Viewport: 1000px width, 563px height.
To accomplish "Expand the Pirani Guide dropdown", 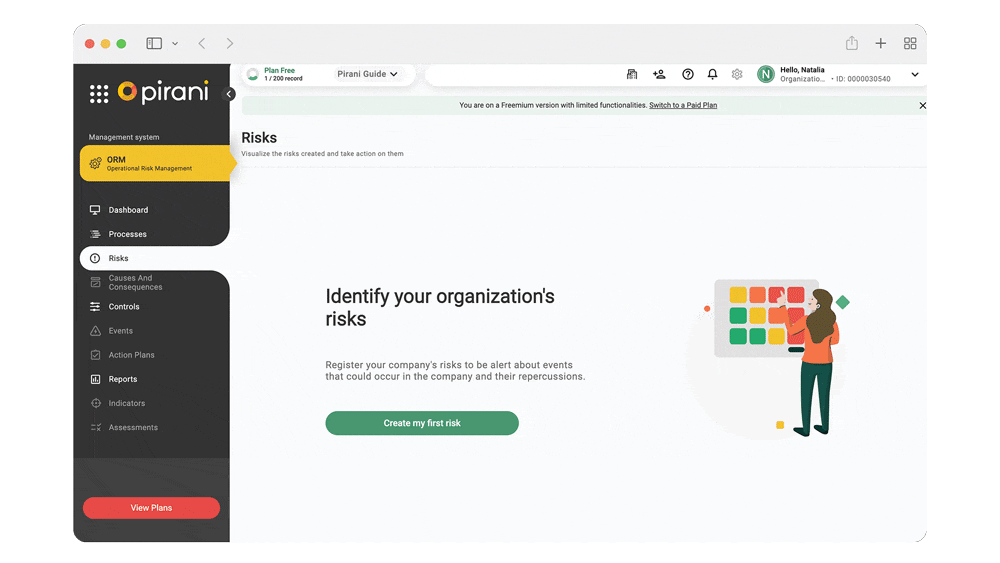I will tap(367, 74).
